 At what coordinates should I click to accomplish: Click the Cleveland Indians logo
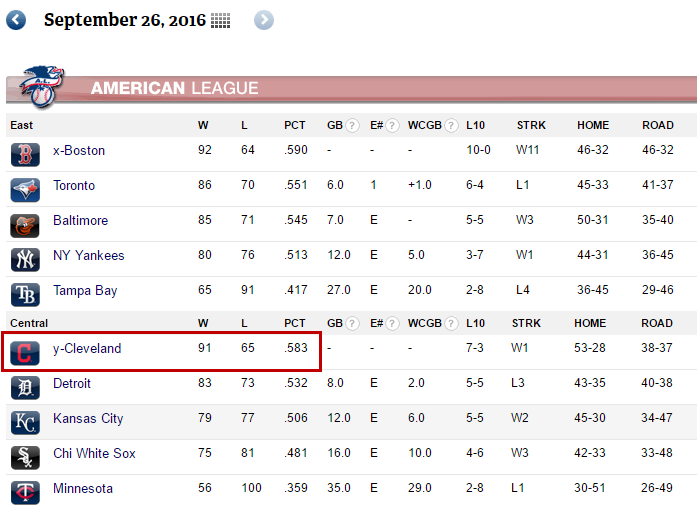click(x=25, y=353)
